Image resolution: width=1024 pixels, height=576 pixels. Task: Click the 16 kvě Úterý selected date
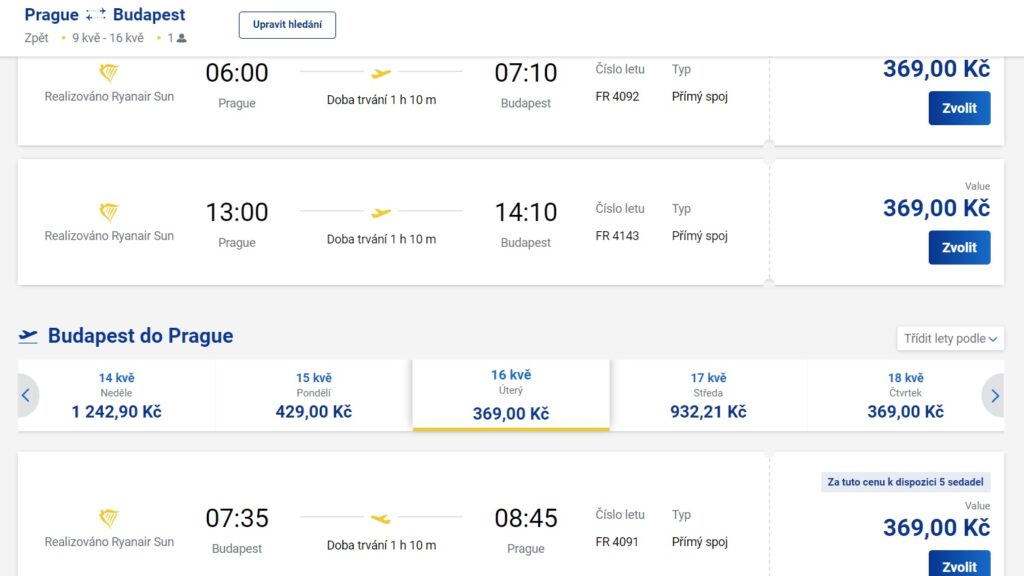tap(511, 395)
